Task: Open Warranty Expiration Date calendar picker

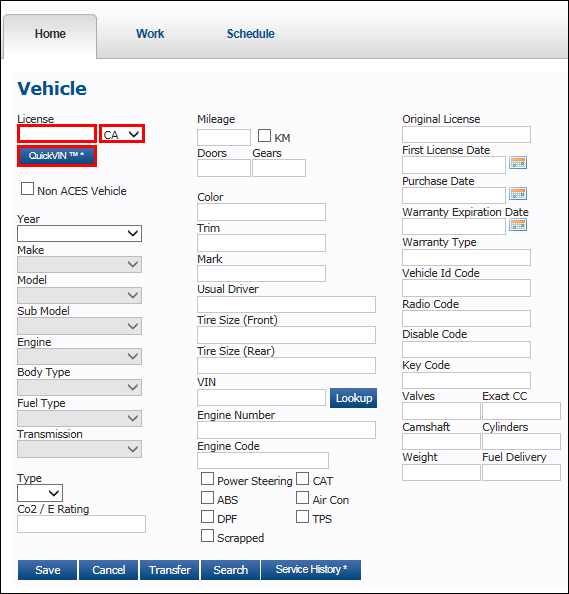Action: [518, 225]
